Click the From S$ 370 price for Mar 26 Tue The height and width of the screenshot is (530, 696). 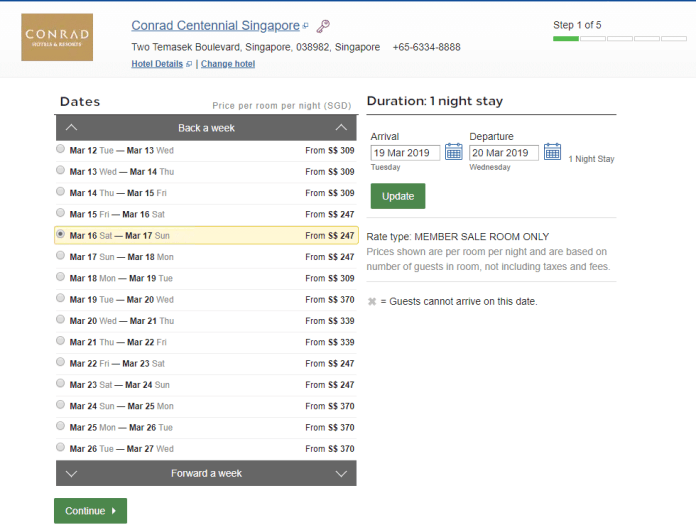pyautogui.click(x=330, y=449)
